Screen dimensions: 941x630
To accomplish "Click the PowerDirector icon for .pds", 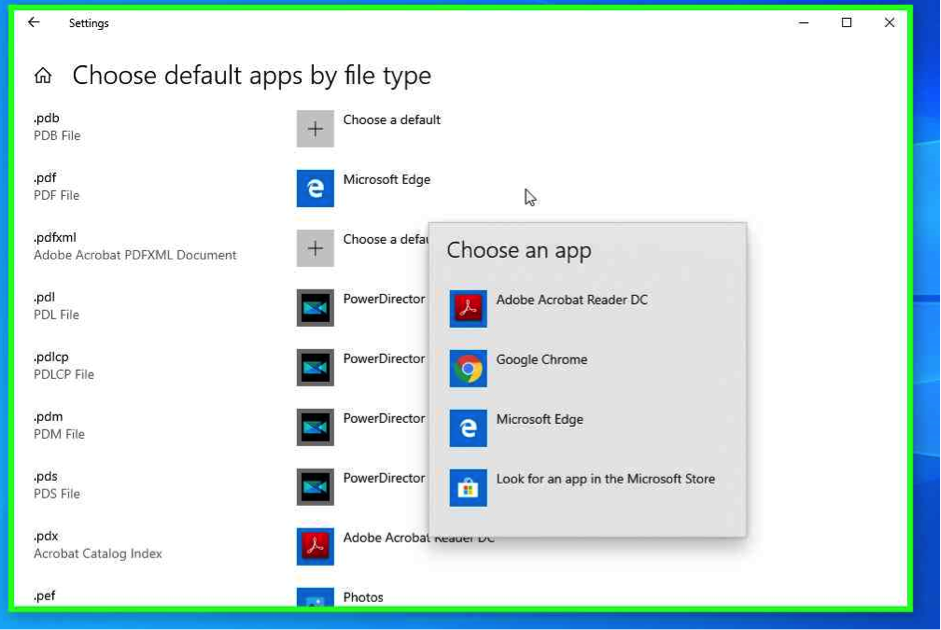I will click(x=315, y=487).
